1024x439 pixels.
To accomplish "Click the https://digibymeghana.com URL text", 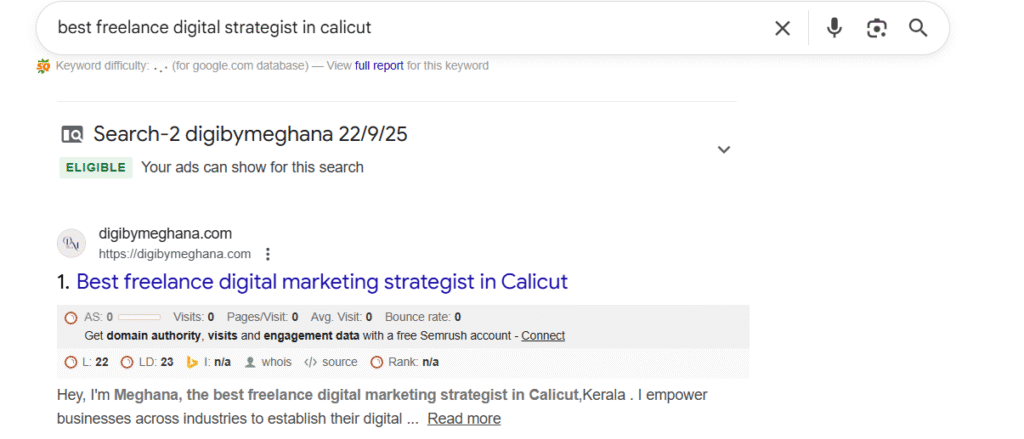I will point(174,254).
